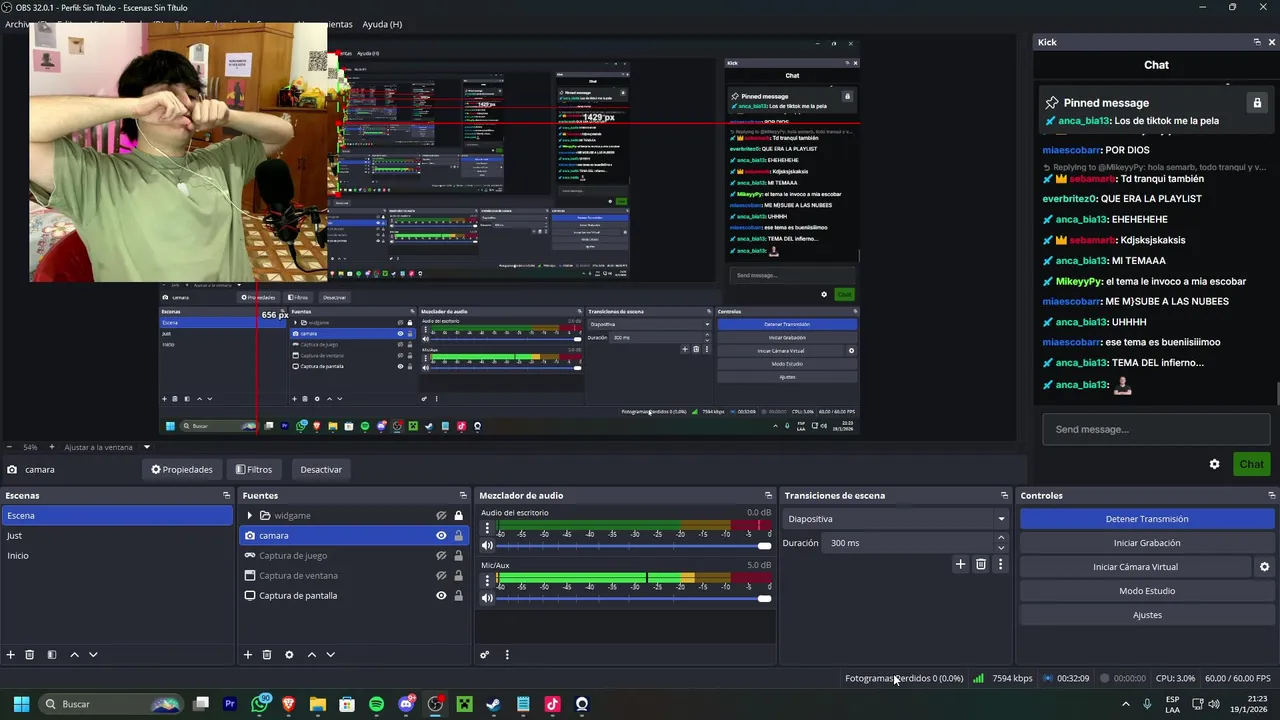This screenshot has height=720, width=1280.
Task: Increase transition duration with up arrow
Action: [x=1001, y=538]
